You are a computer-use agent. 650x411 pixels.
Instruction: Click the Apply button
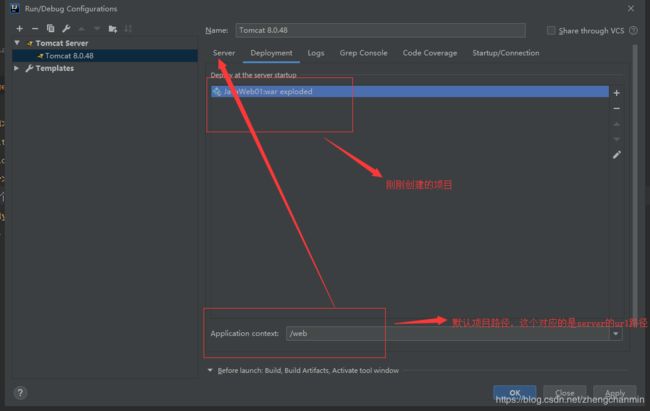[x=615, y=392]
